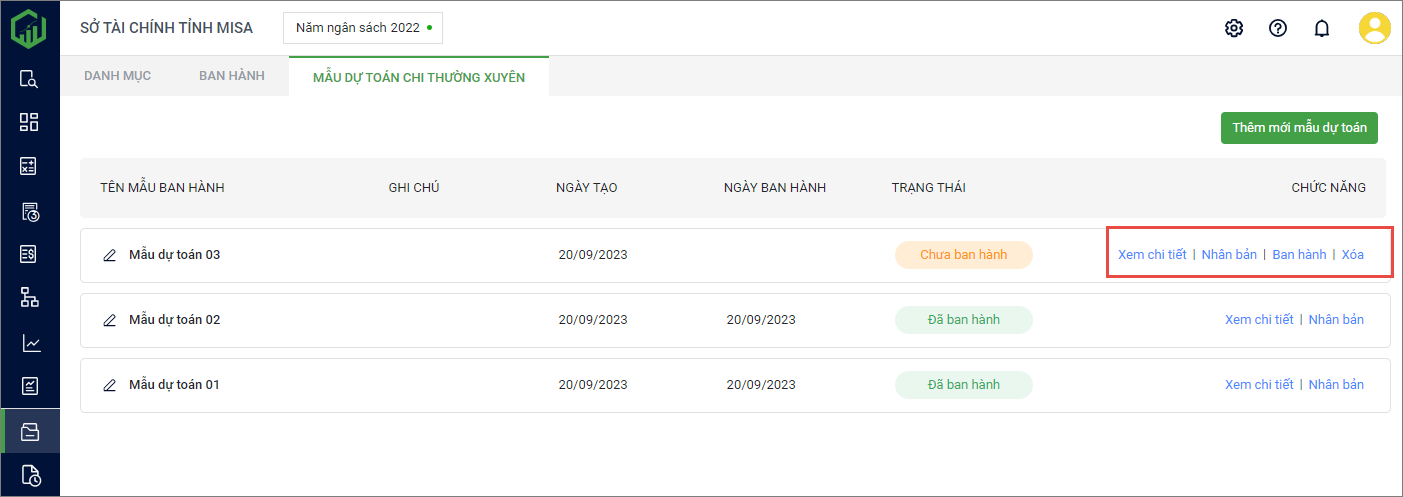Open the Năm ngân sách 2022 selector
The width and height of the screenshot is (1403, 497).
[x=363, y=28]
